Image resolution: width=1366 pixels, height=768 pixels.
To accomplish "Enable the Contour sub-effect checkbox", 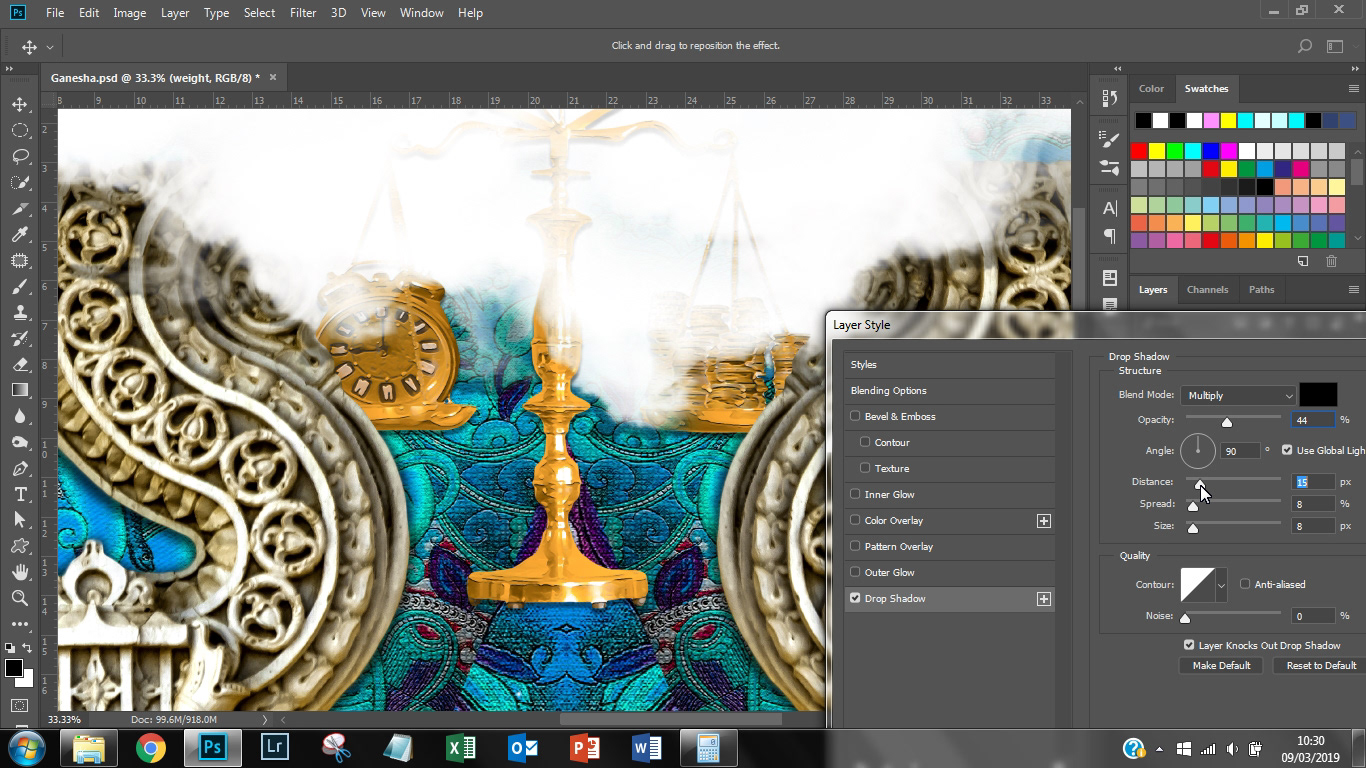I will [x=865, y=442].
